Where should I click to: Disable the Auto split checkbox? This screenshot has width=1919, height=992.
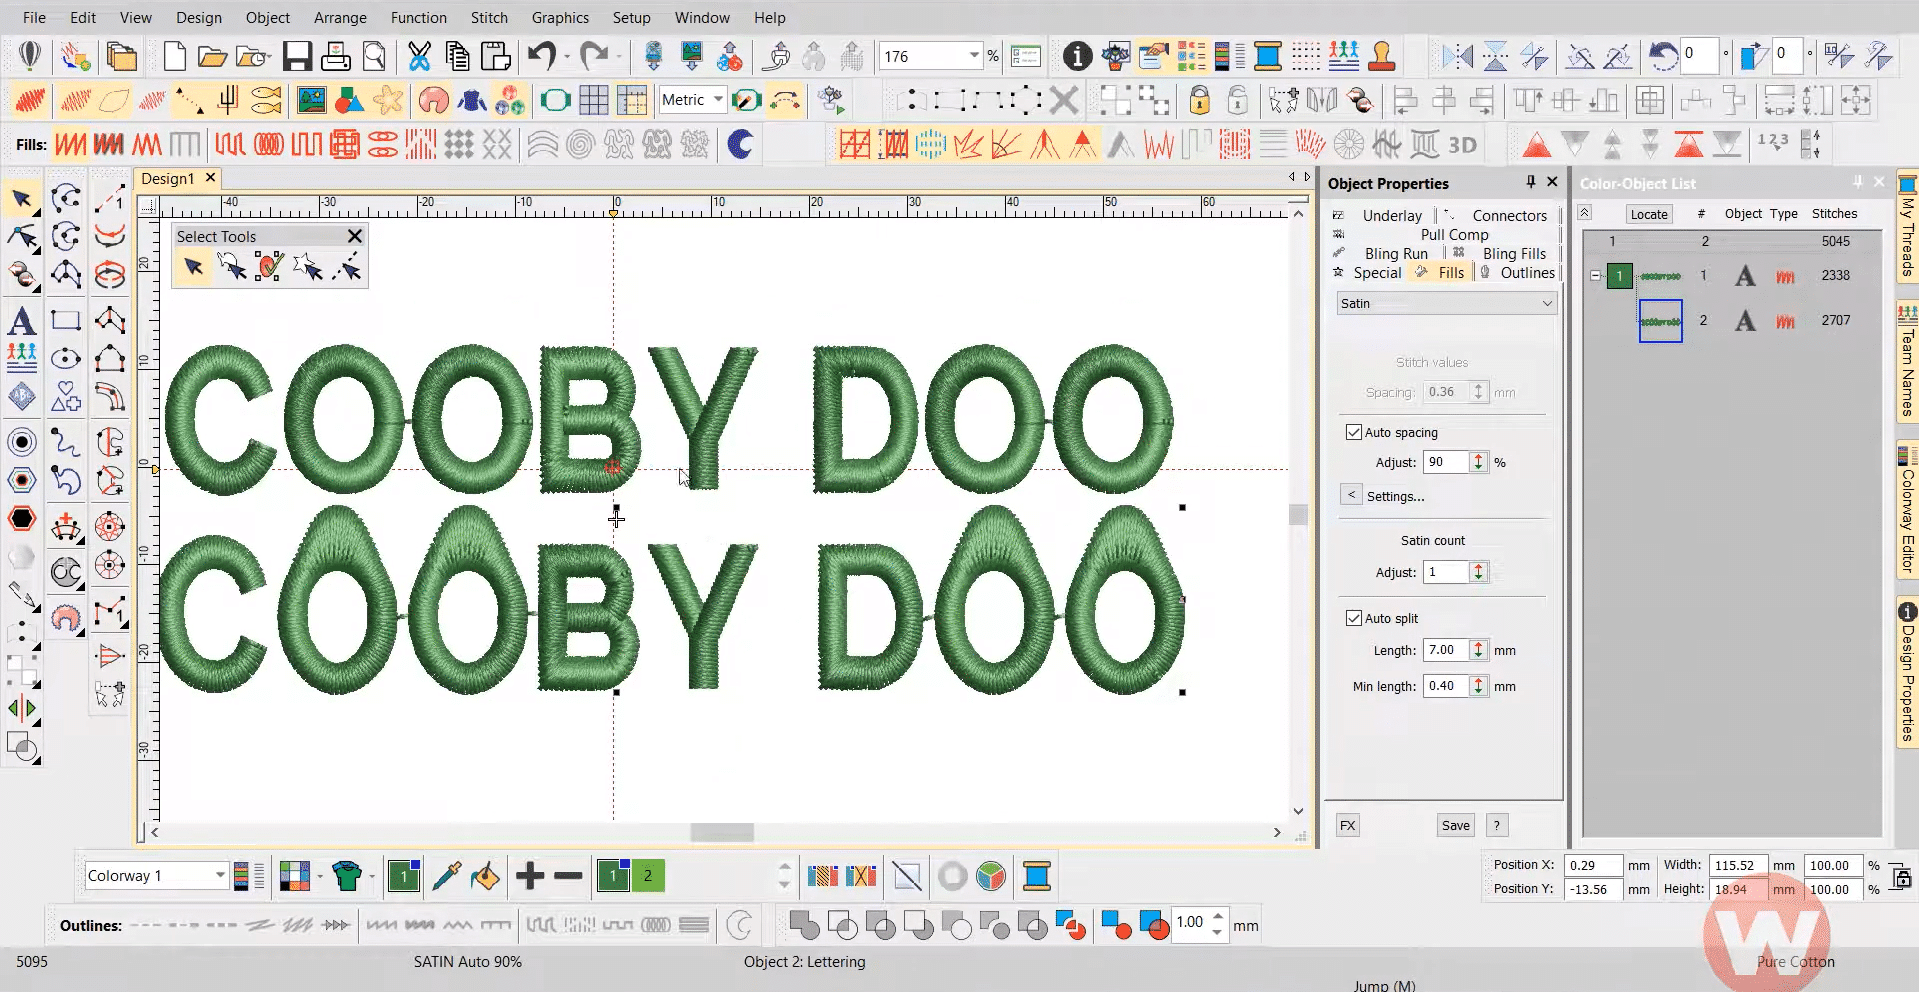(1354, 618)
